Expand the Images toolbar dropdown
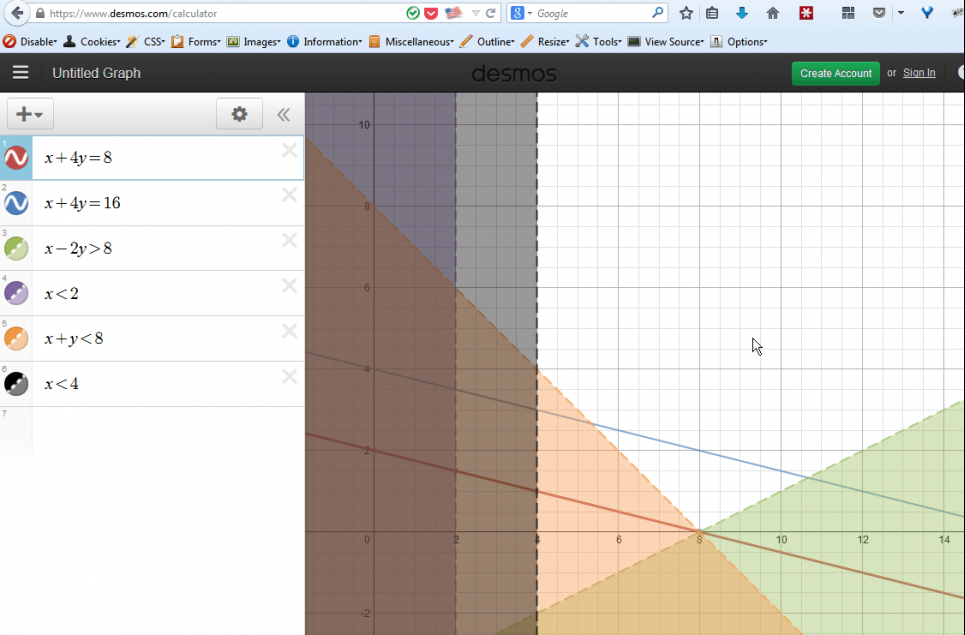Image resolution: width=965 pixels, height=635 pixels. [x=260, y=42]
